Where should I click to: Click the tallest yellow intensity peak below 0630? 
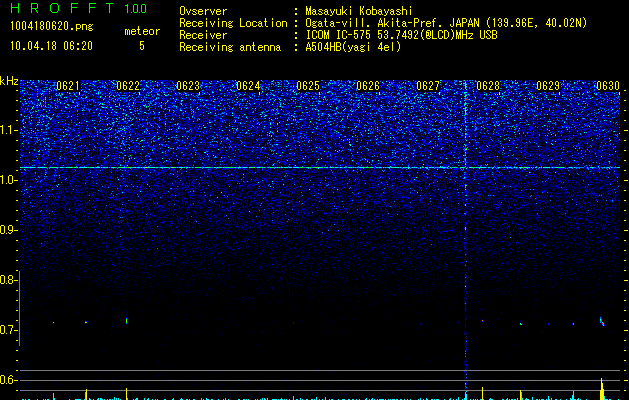602,389
